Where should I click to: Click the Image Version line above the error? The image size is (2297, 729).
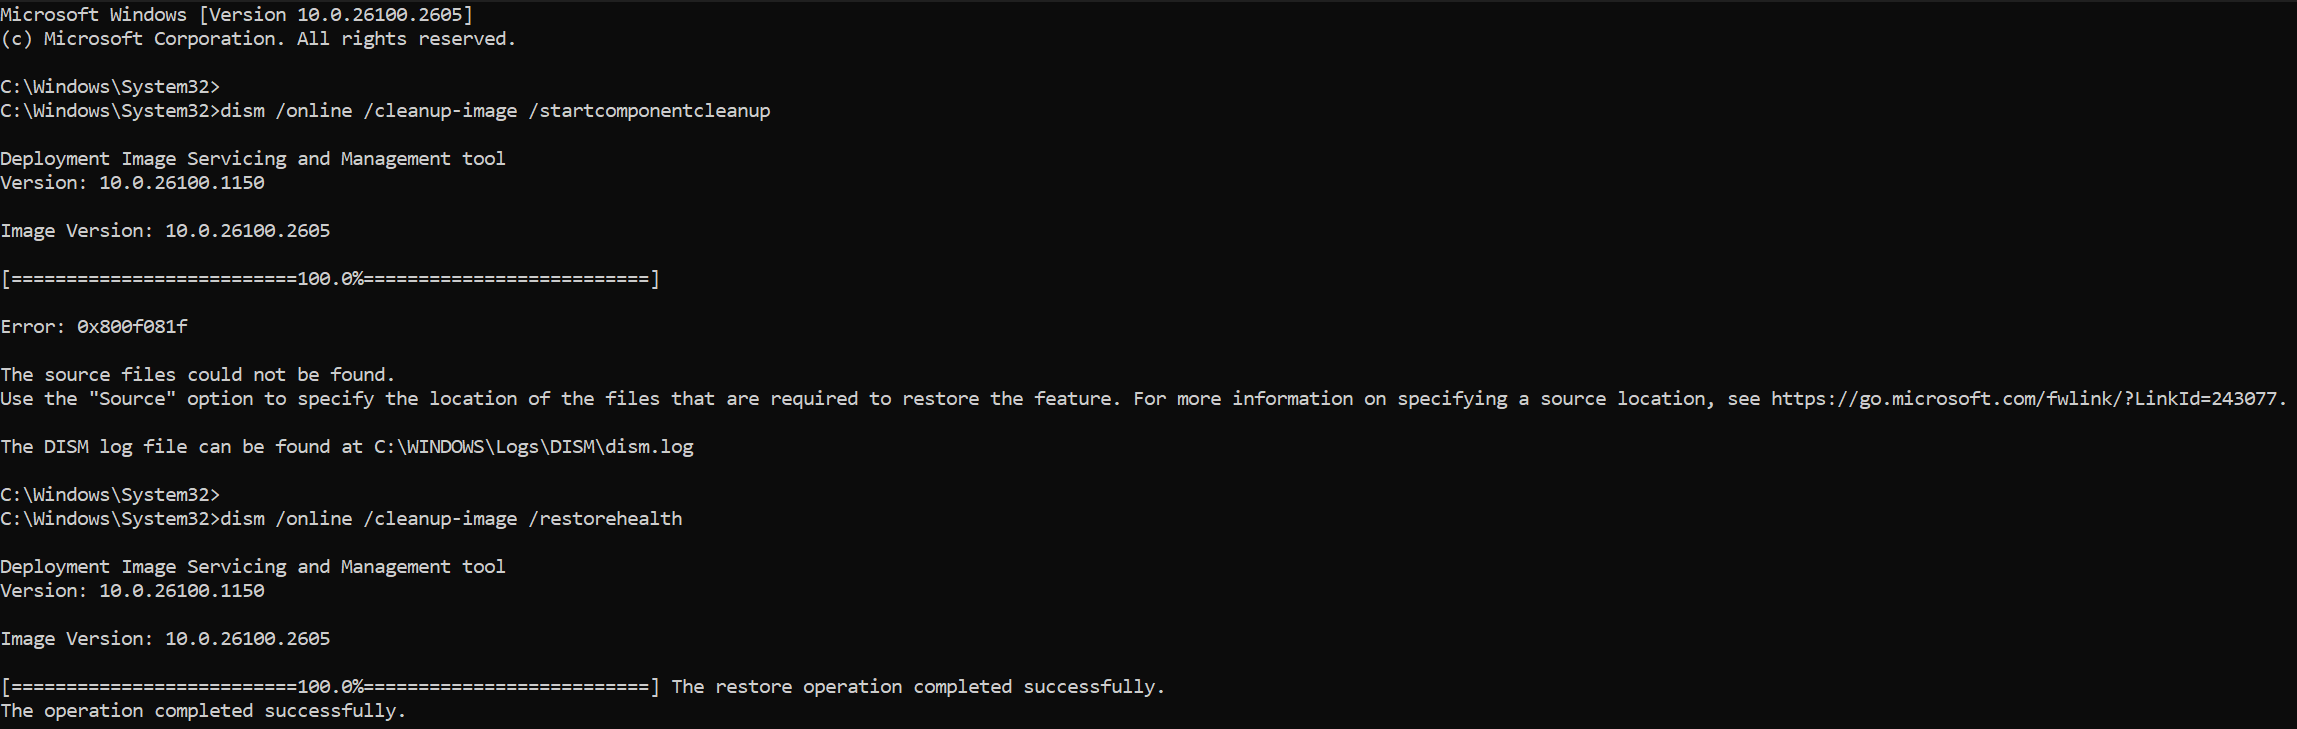pos(165,231)
